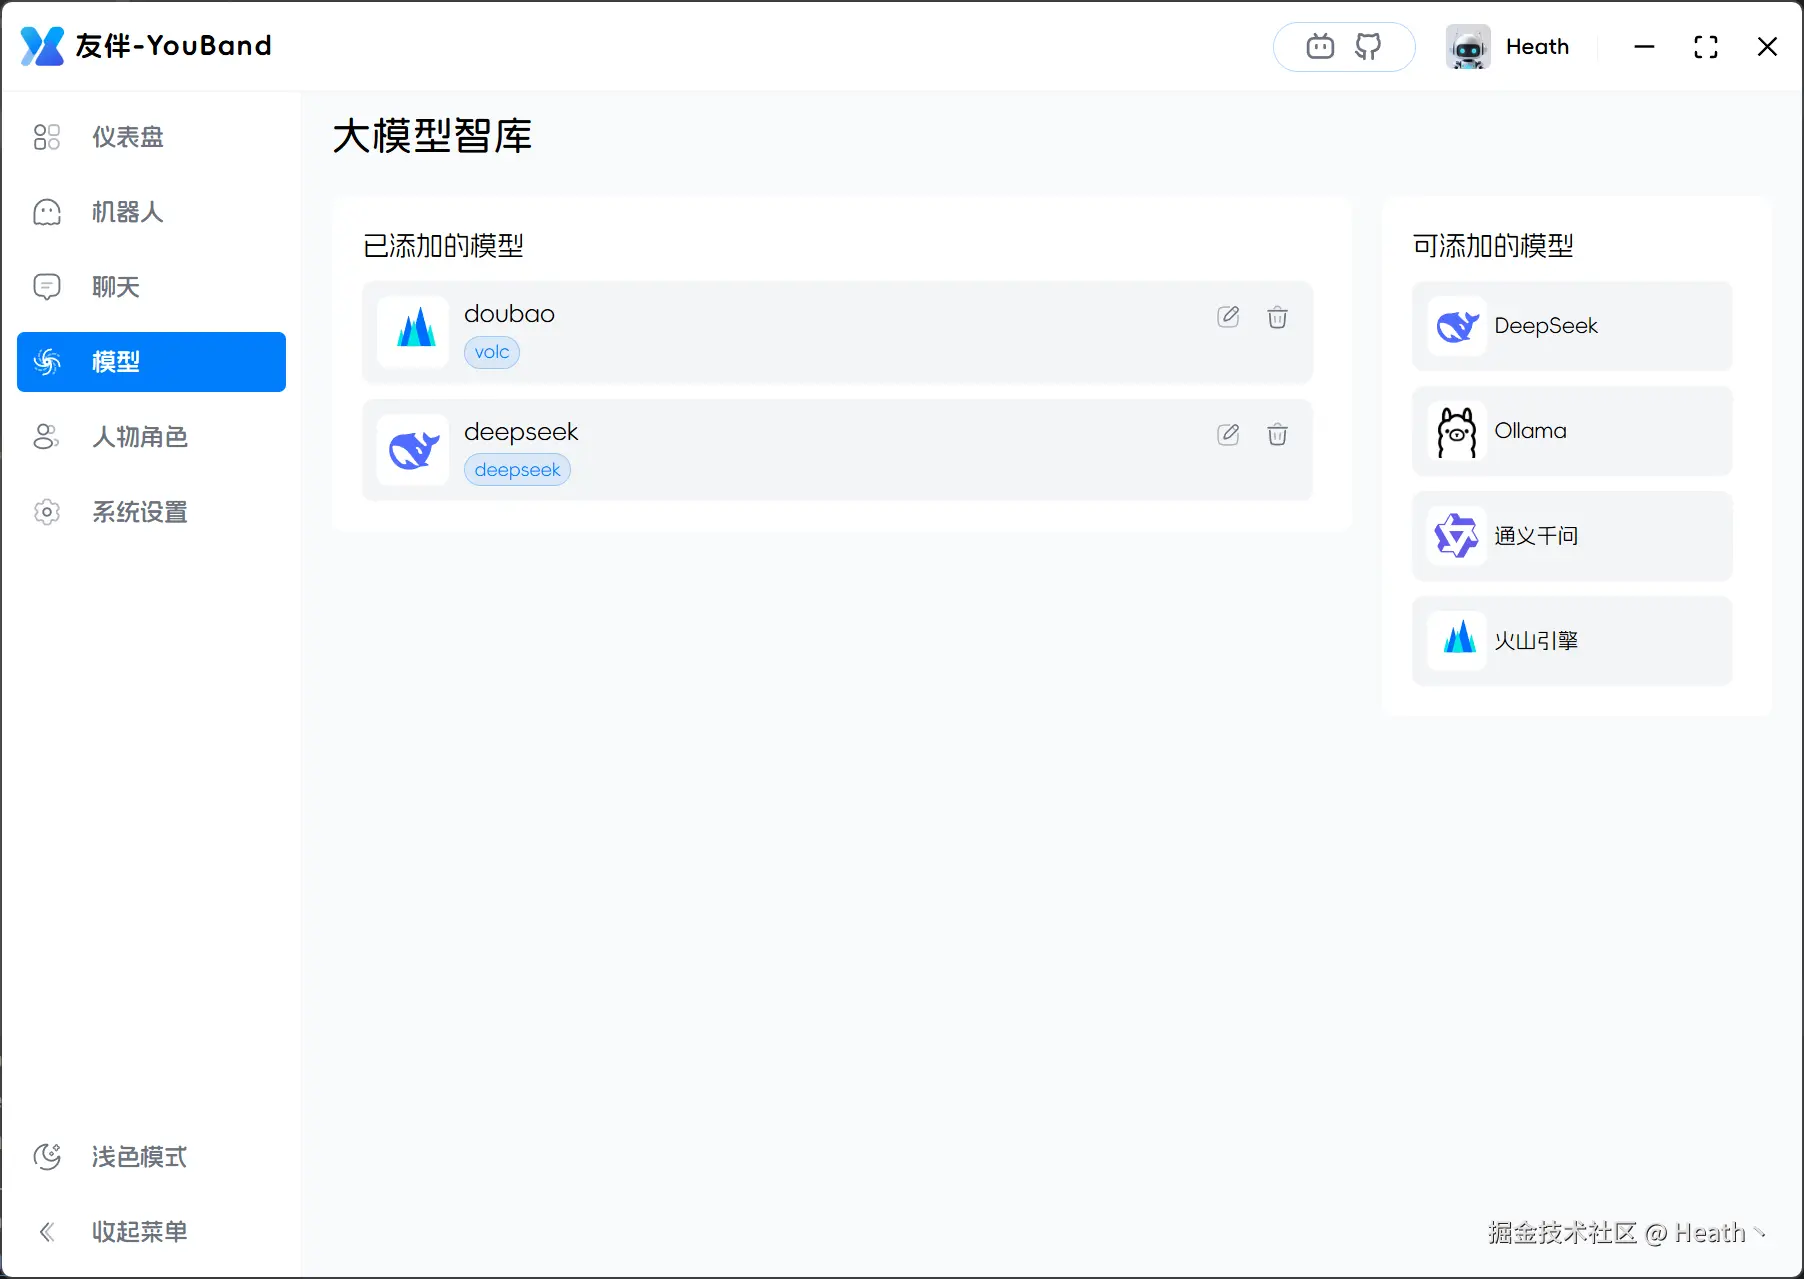1804x1279 pixels.
Task: Click the Heath robot avatar
Action: [1468, 46]
